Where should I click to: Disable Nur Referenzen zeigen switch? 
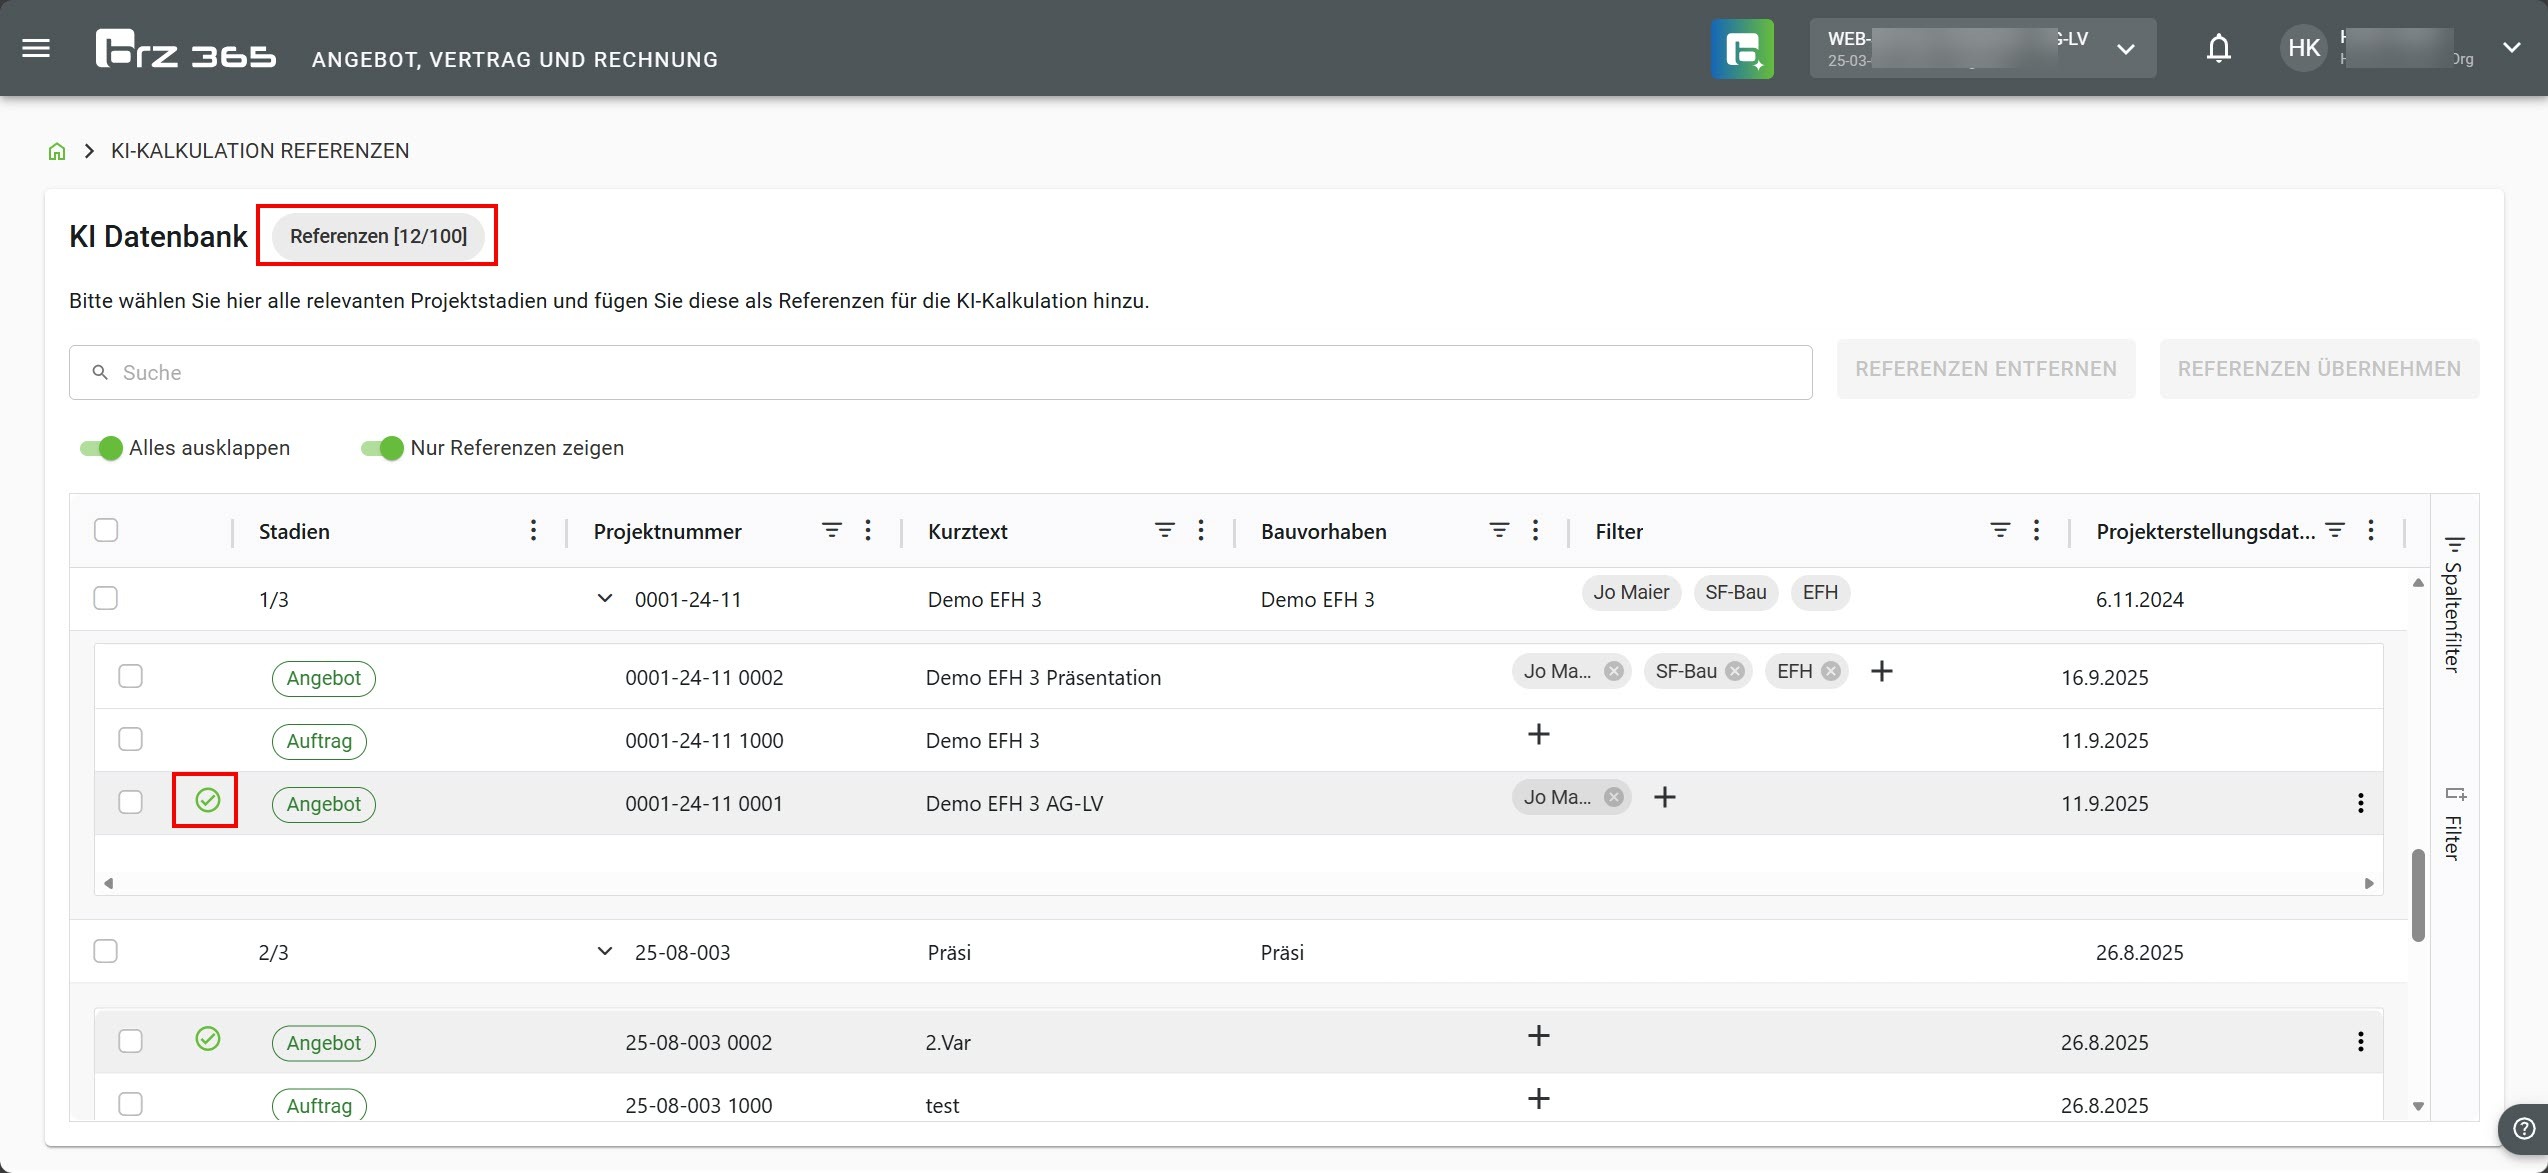pos(382,448)
